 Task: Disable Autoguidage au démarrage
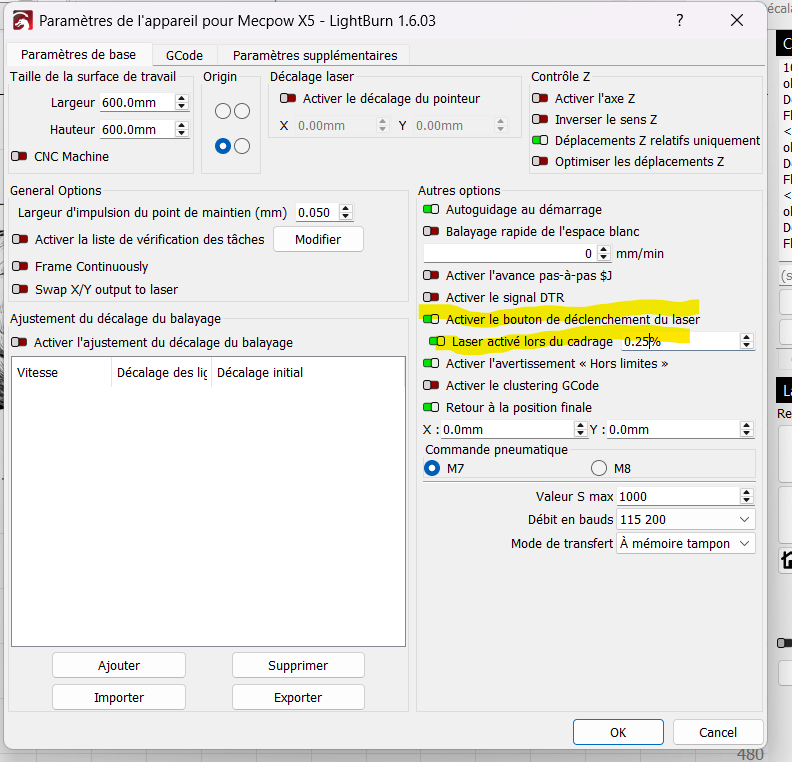click(x=431, y=209)
